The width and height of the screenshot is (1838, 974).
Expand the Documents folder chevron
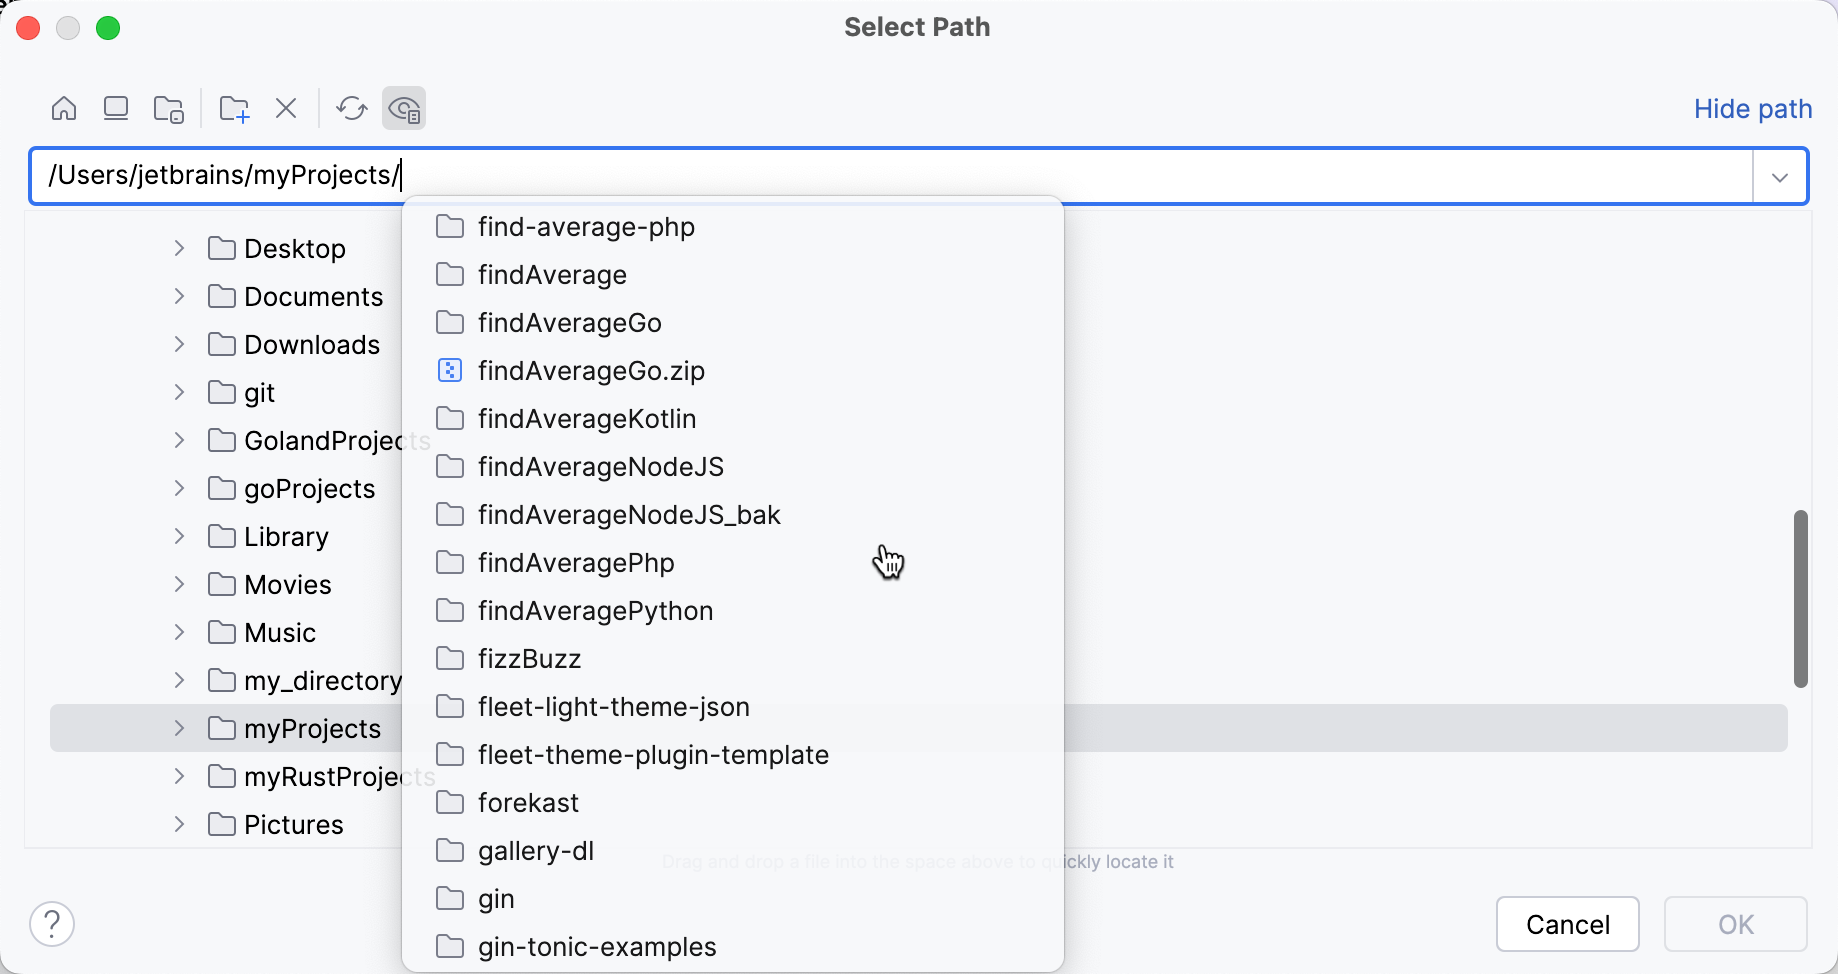tap(179, 296)
